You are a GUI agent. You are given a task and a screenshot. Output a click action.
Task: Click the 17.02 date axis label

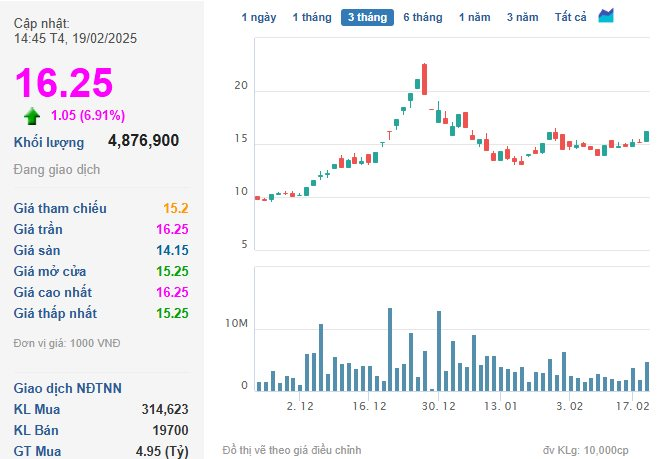point(632,406)
